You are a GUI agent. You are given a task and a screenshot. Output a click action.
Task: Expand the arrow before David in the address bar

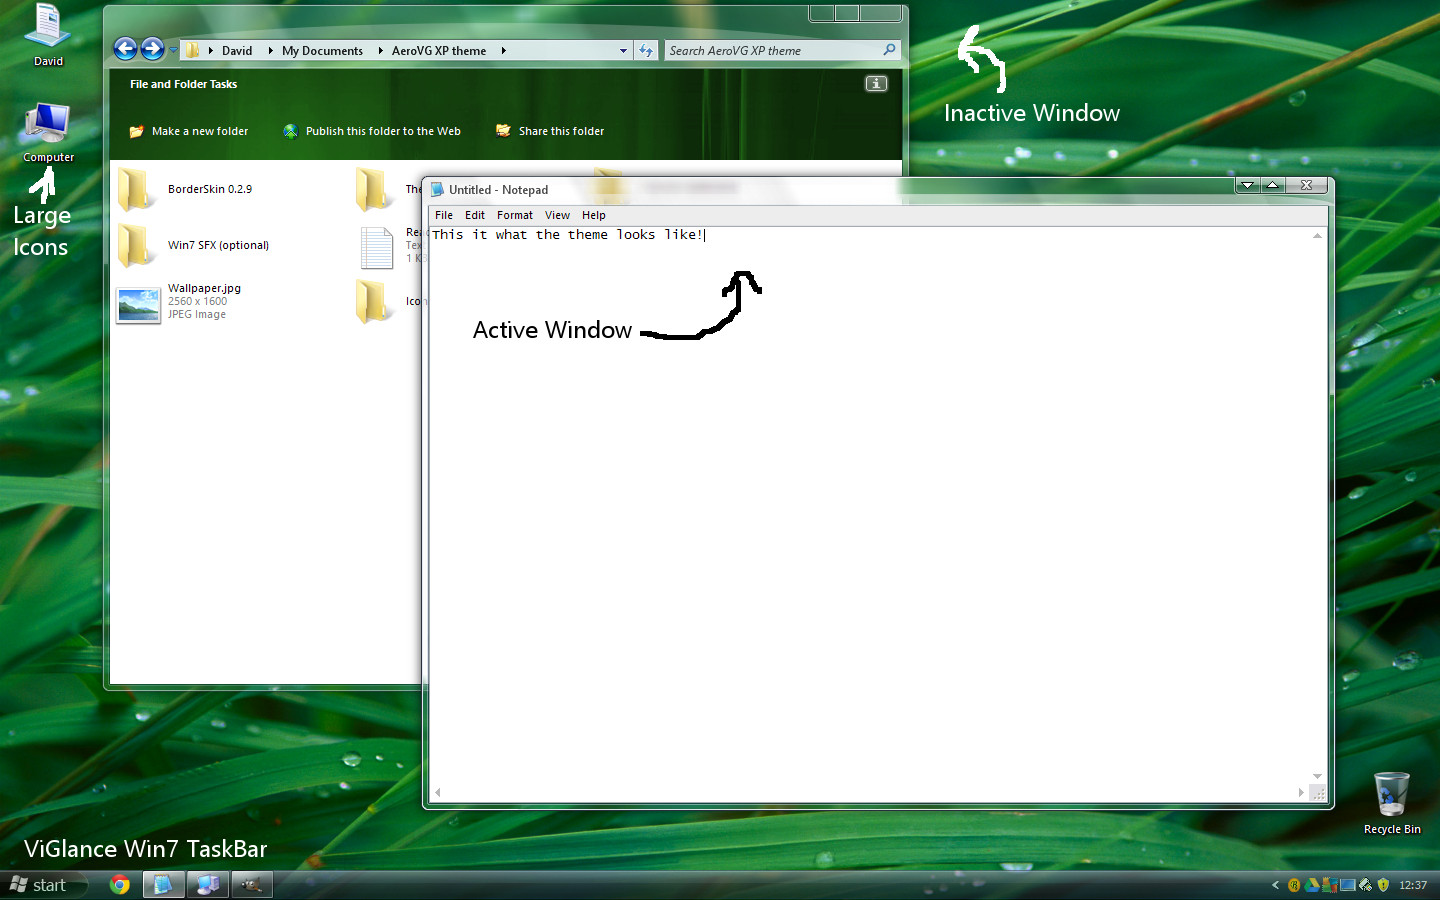click(210, 50)
